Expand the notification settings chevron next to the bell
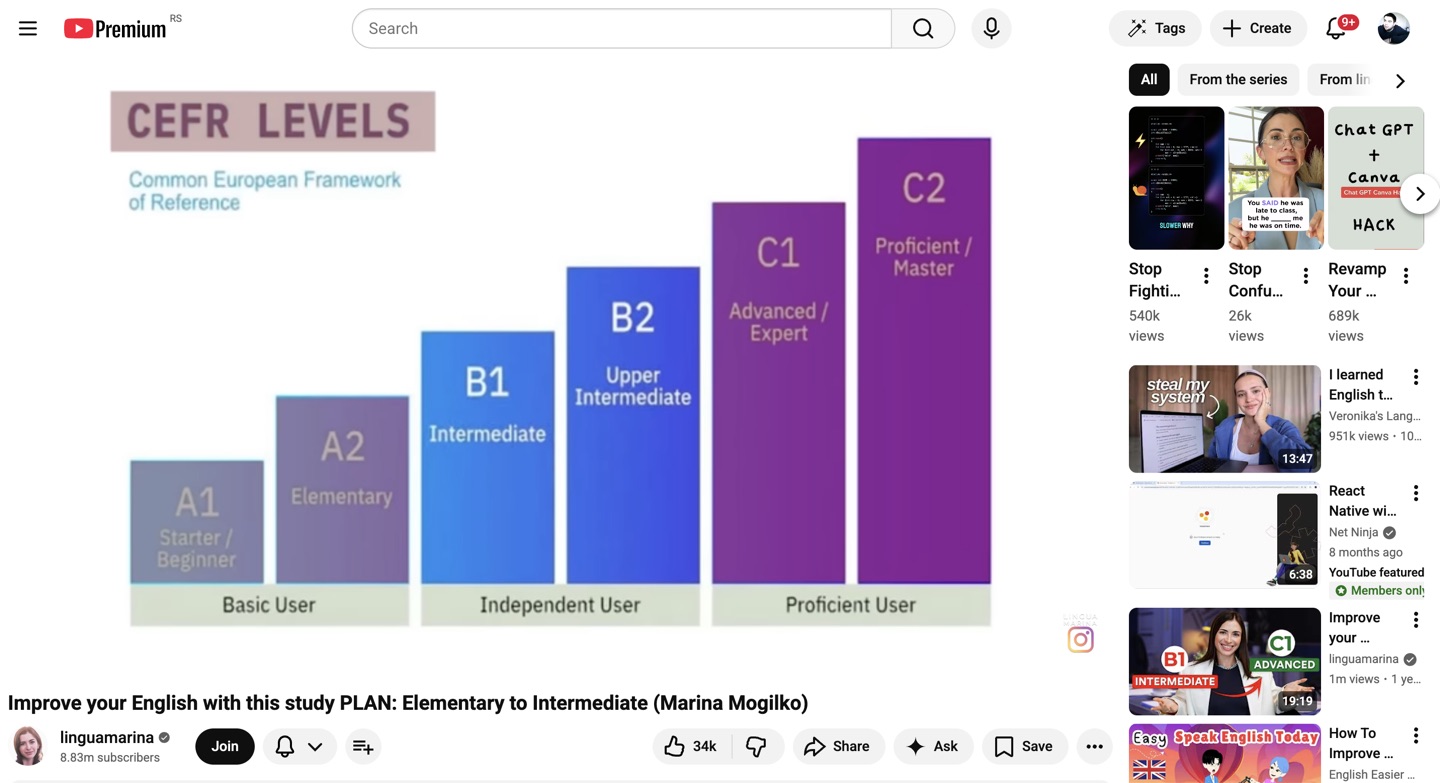This screenshot has width=1440, height=783. [x=315, y=746]
